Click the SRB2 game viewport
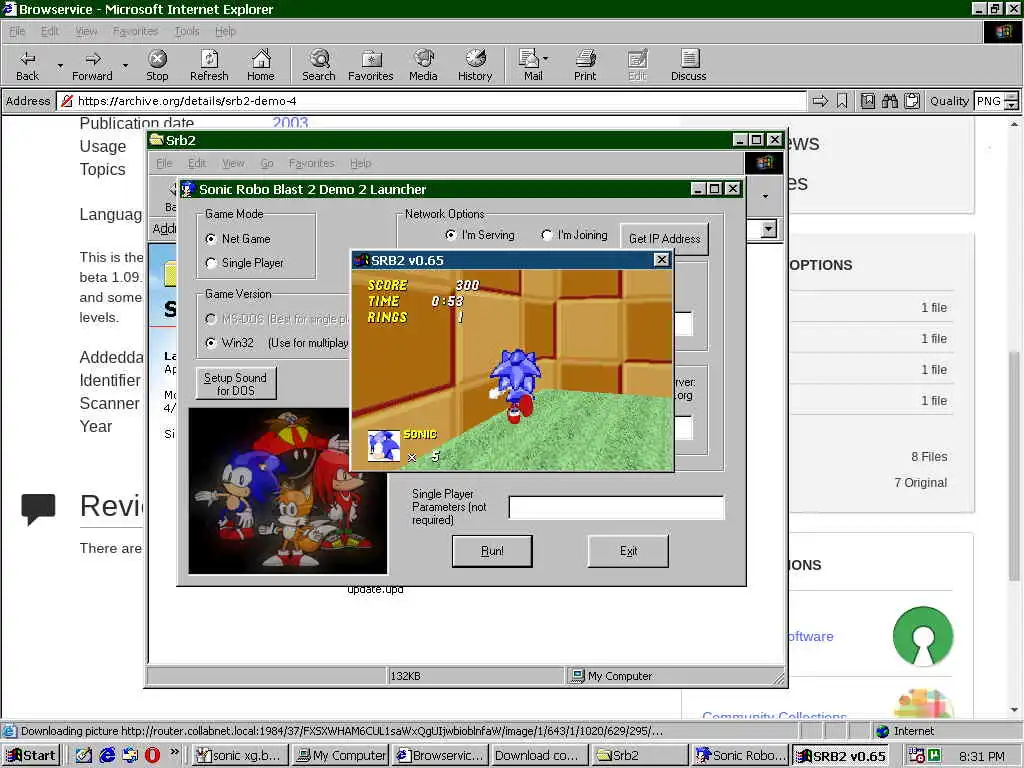Screen dimensions: 1024x768 click(x=513, y=370)
